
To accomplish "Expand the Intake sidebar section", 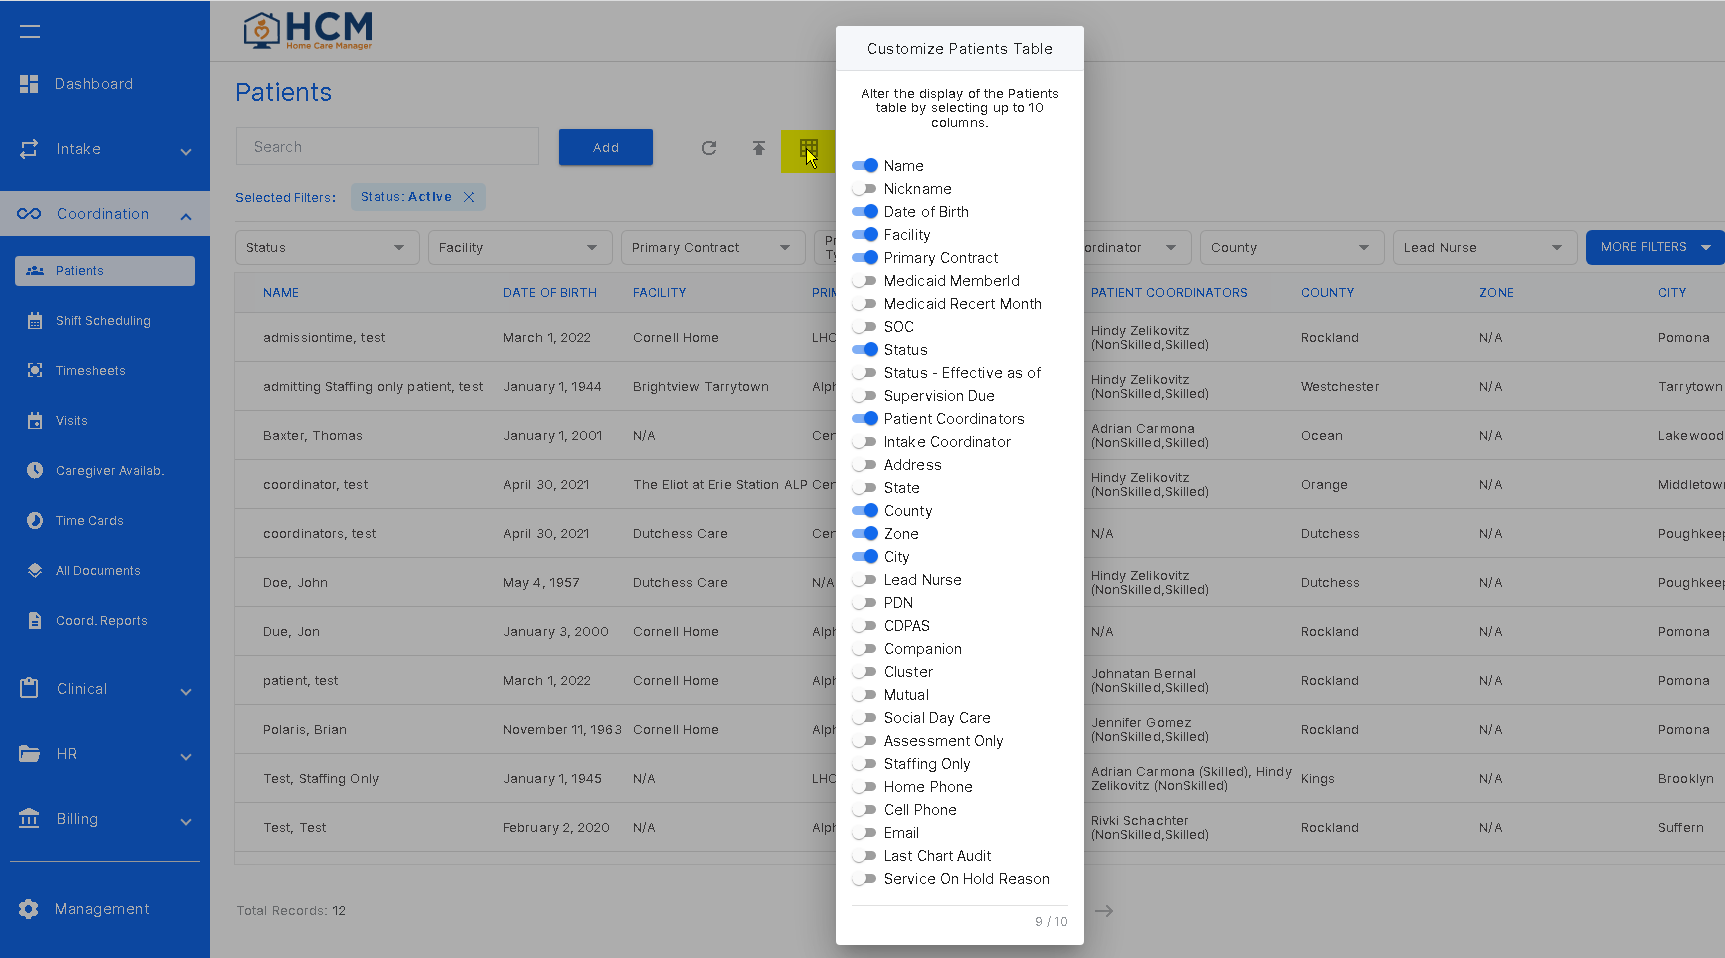I will [185, 152].
